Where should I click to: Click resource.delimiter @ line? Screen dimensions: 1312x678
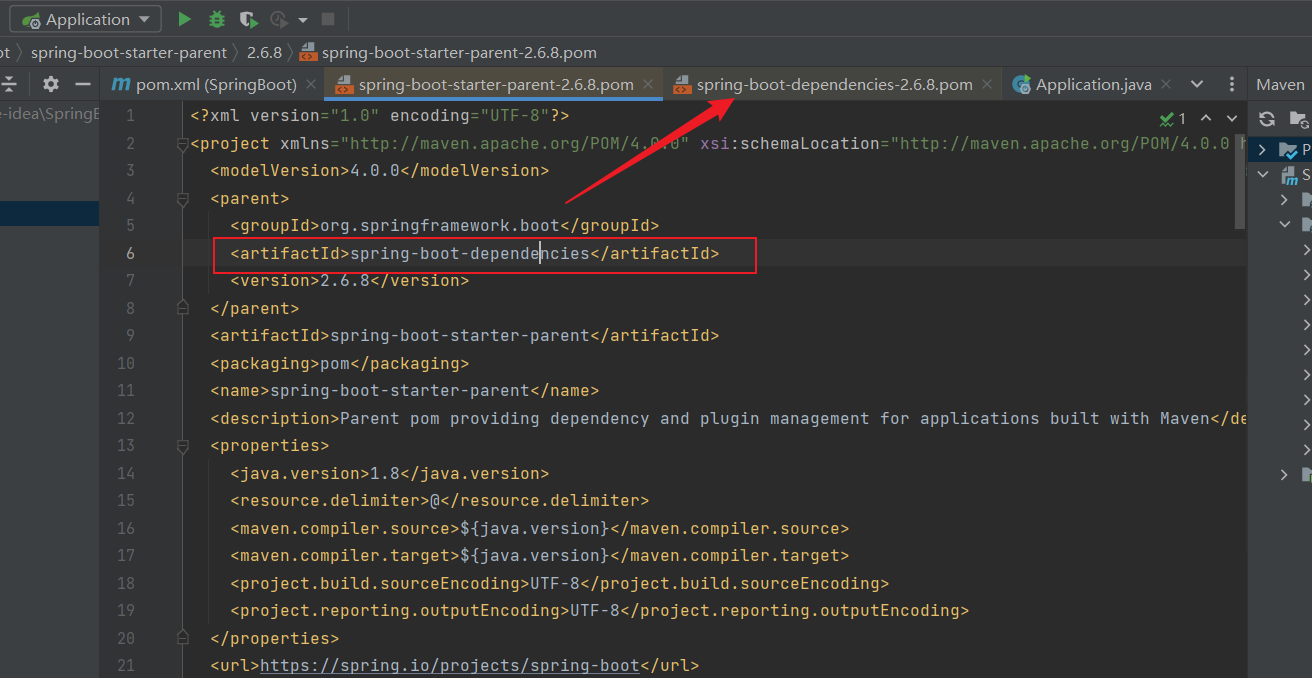coord(439,500)
